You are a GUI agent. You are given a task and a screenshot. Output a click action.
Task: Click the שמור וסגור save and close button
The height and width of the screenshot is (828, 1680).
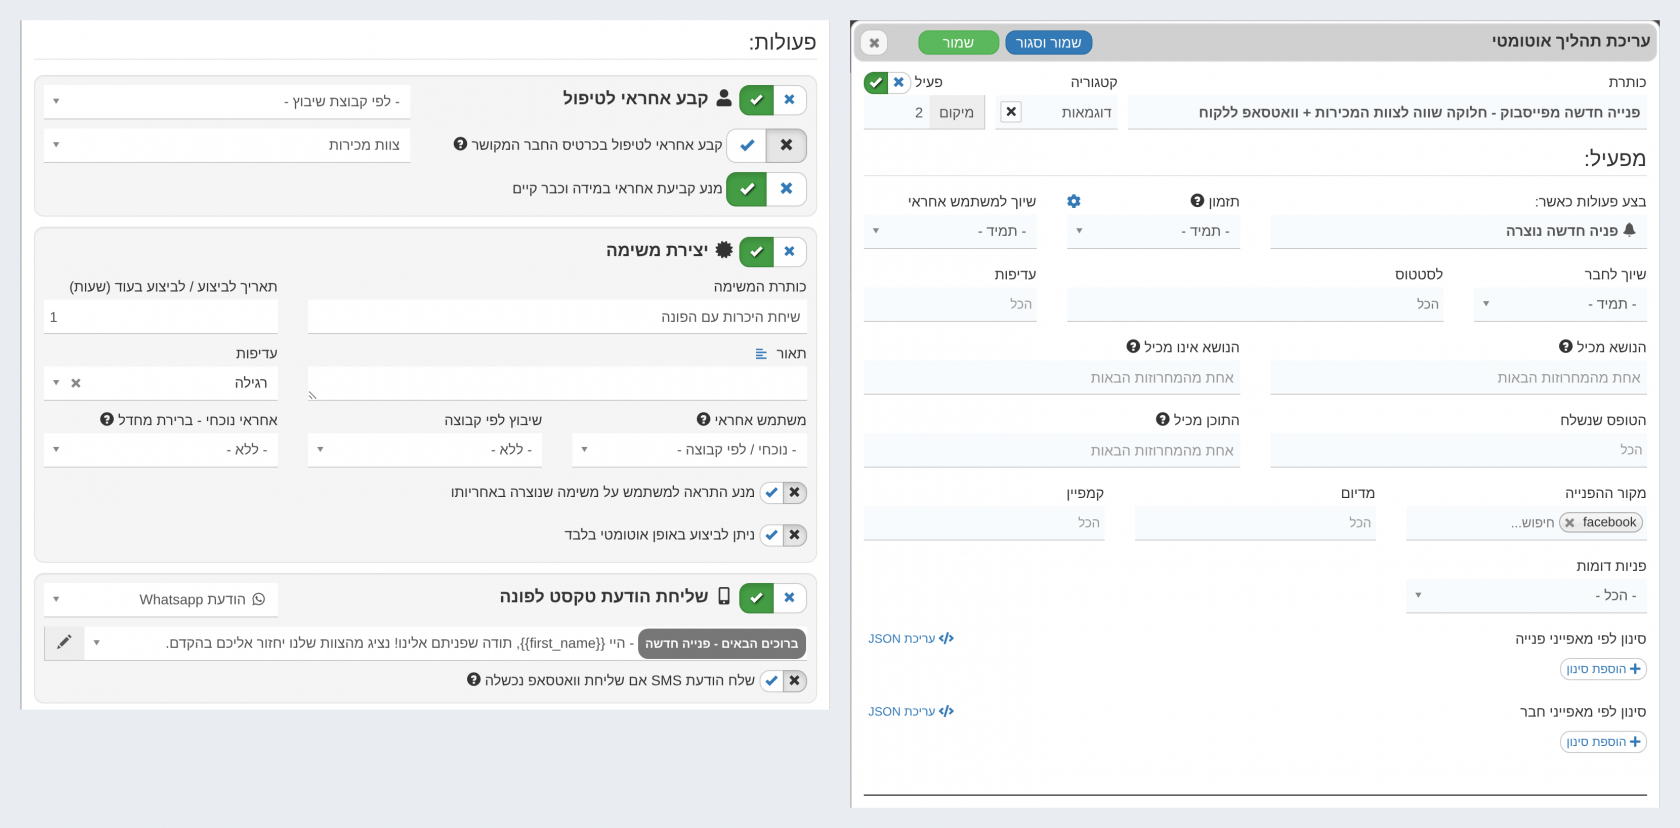click(1049, 43)
